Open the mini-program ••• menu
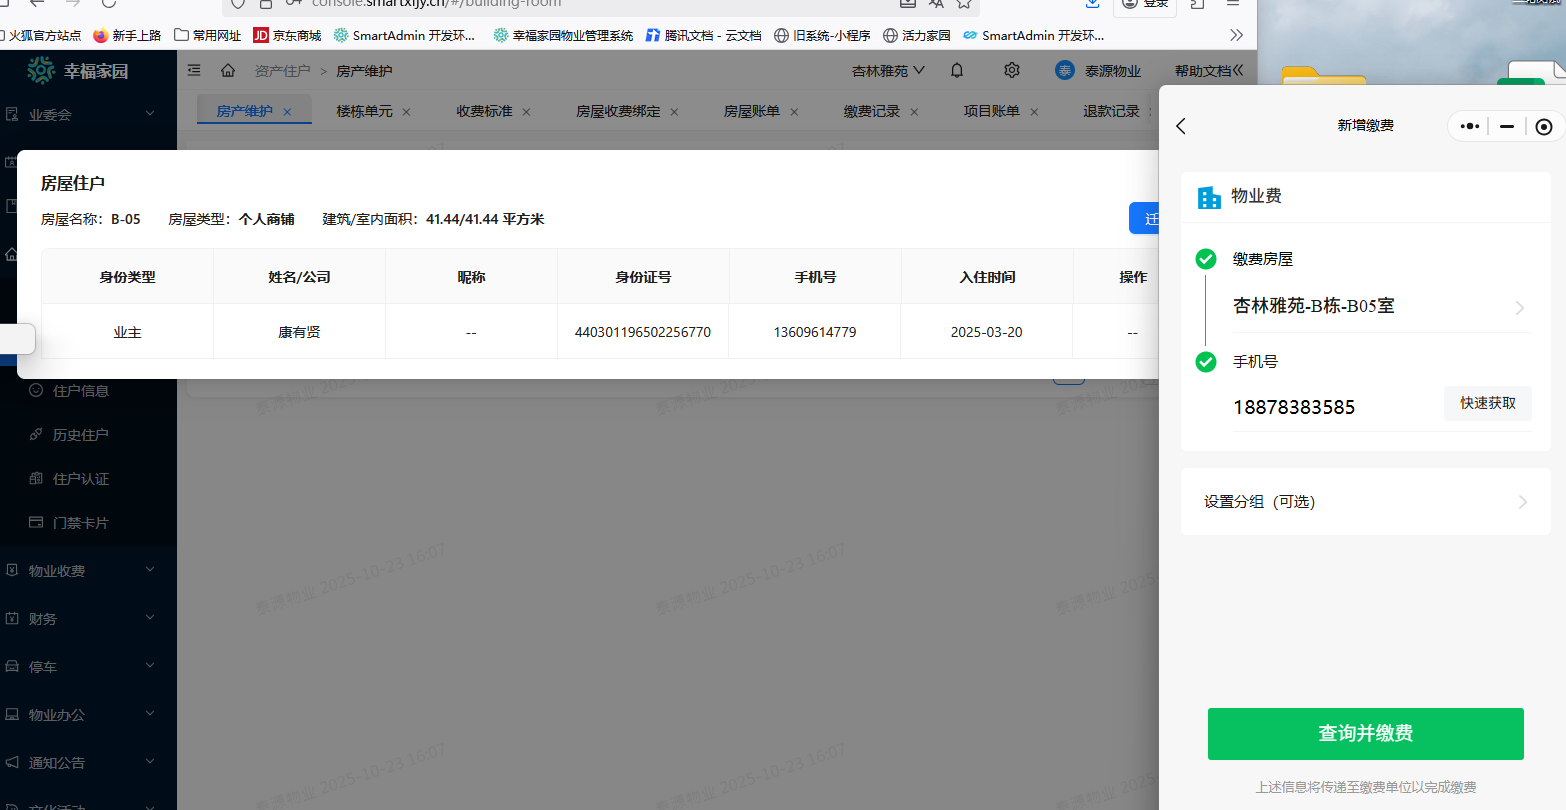The width and height of the screenshot is (1566, 810). pyautogui.click(x=1468, y=126)
